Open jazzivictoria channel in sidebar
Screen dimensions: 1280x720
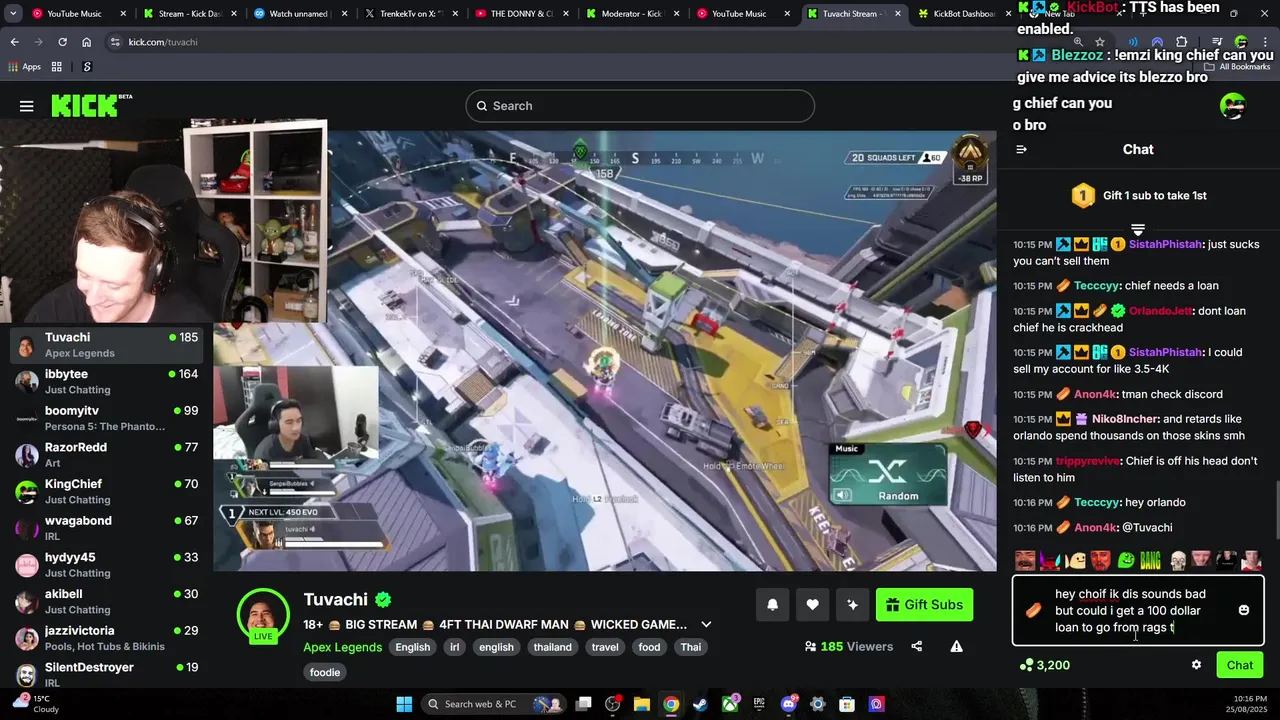[105, 638]
